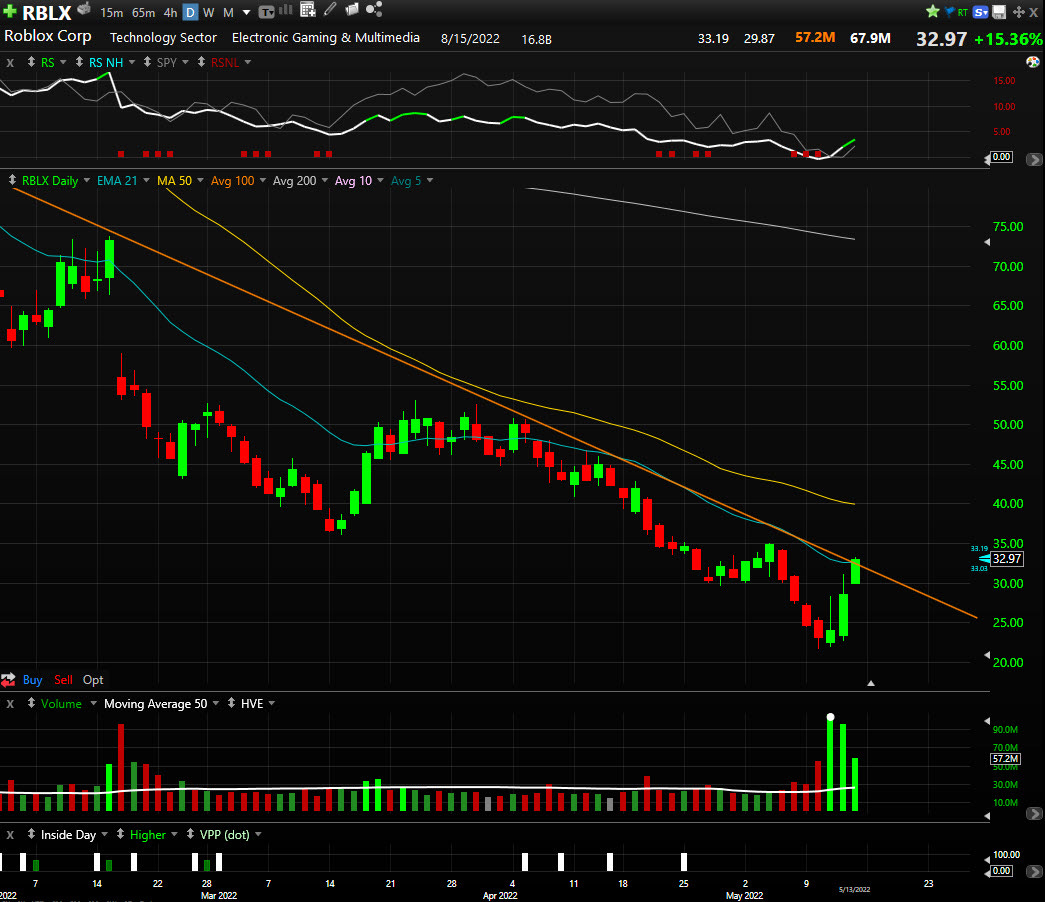This screenshot has width=1045, height=902.
Task: Click the up-down arrows beside HVE
Action: tap(231, 703)
